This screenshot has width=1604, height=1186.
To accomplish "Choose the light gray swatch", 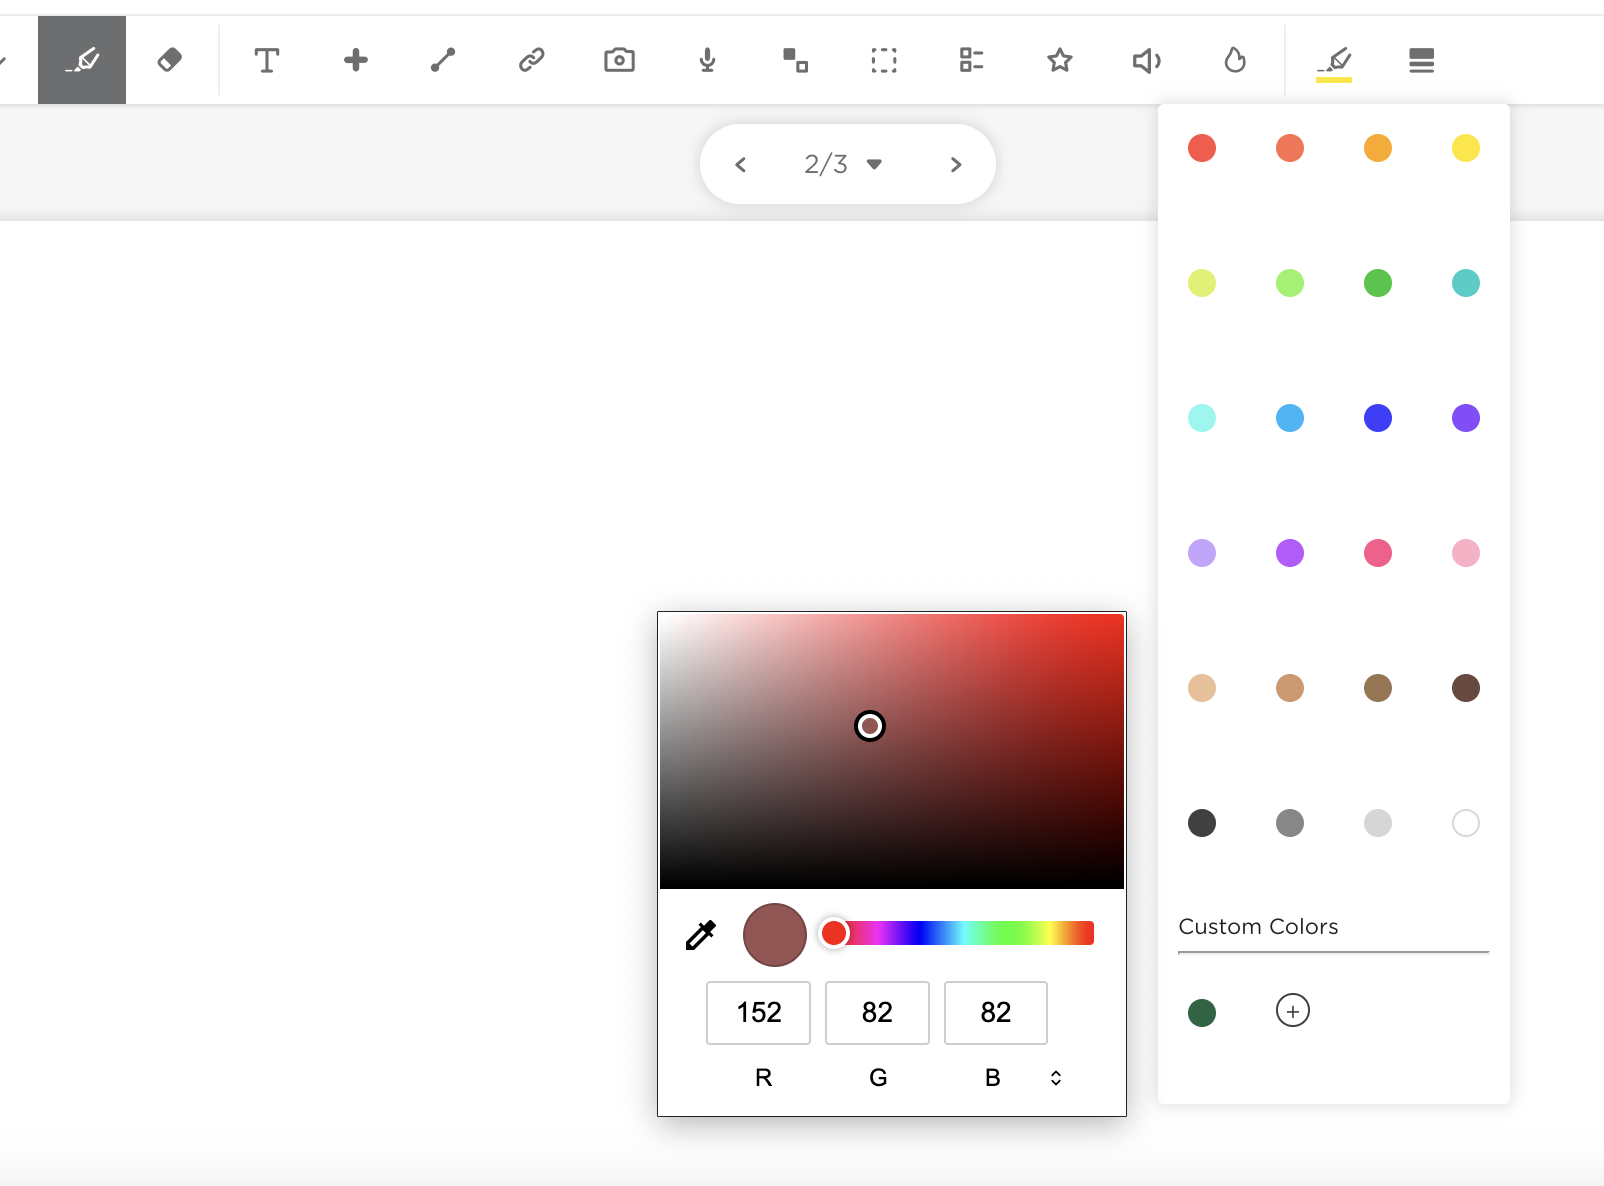I will pyautogui.click(x=1378, y=823).
